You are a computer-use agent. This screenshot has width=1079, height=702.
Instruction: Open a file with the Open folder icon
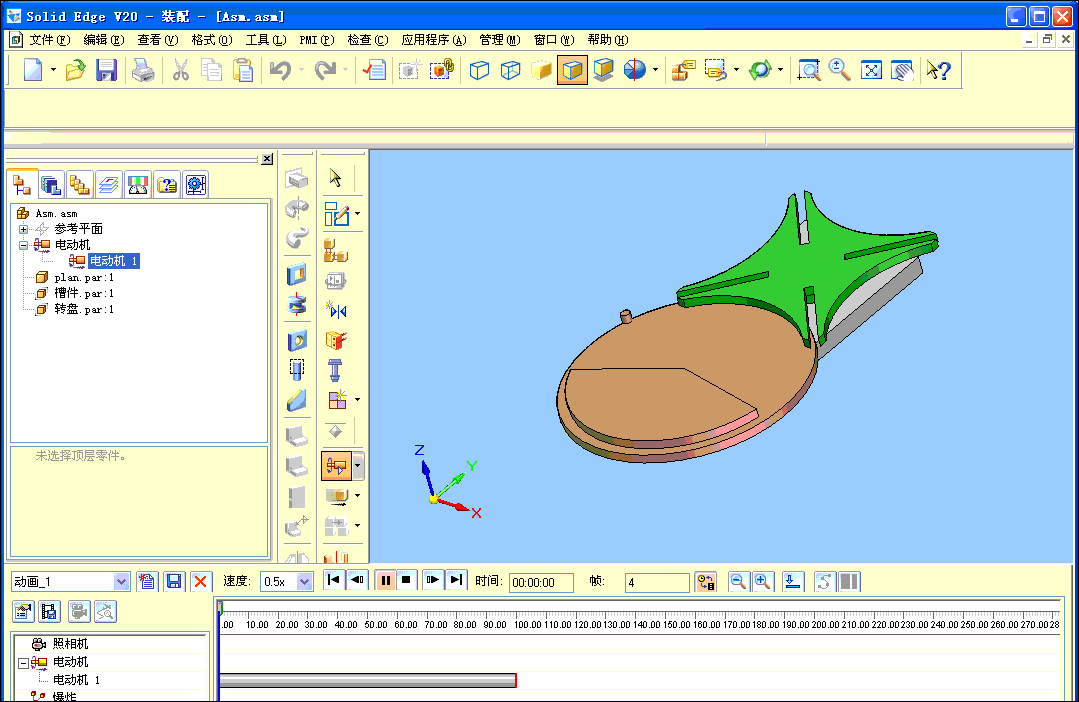click(75, 70)
